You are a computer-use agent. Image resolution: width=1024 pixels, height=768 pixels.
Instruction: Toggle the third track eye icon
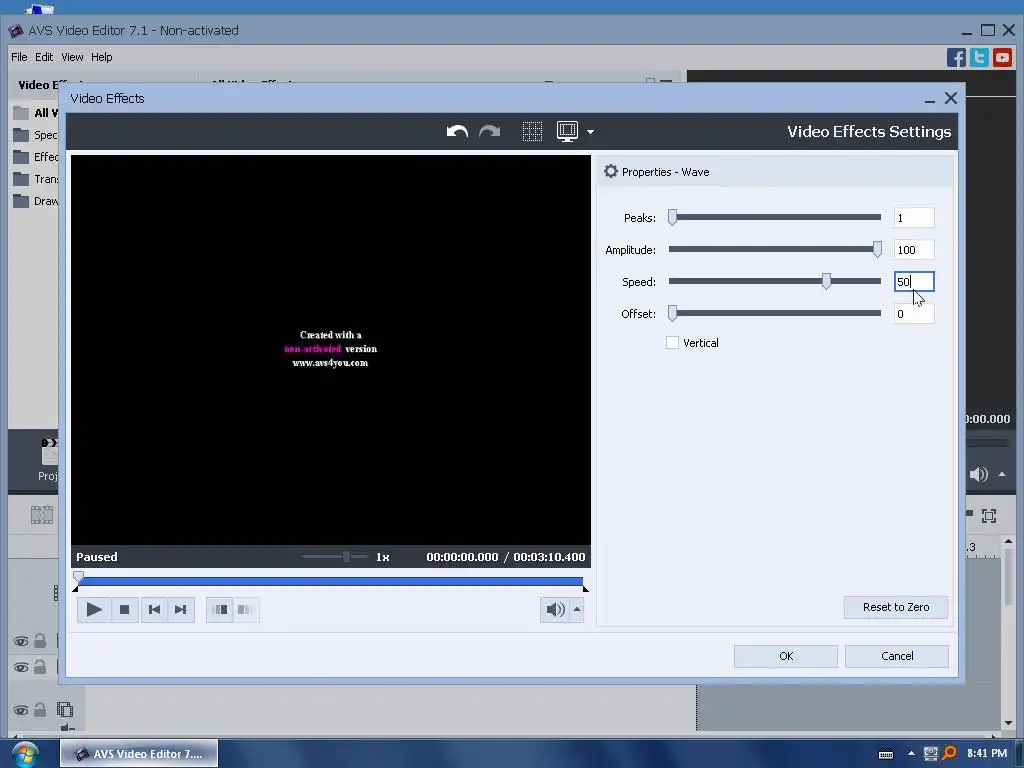pyautogui.click(x=21, y=711)
